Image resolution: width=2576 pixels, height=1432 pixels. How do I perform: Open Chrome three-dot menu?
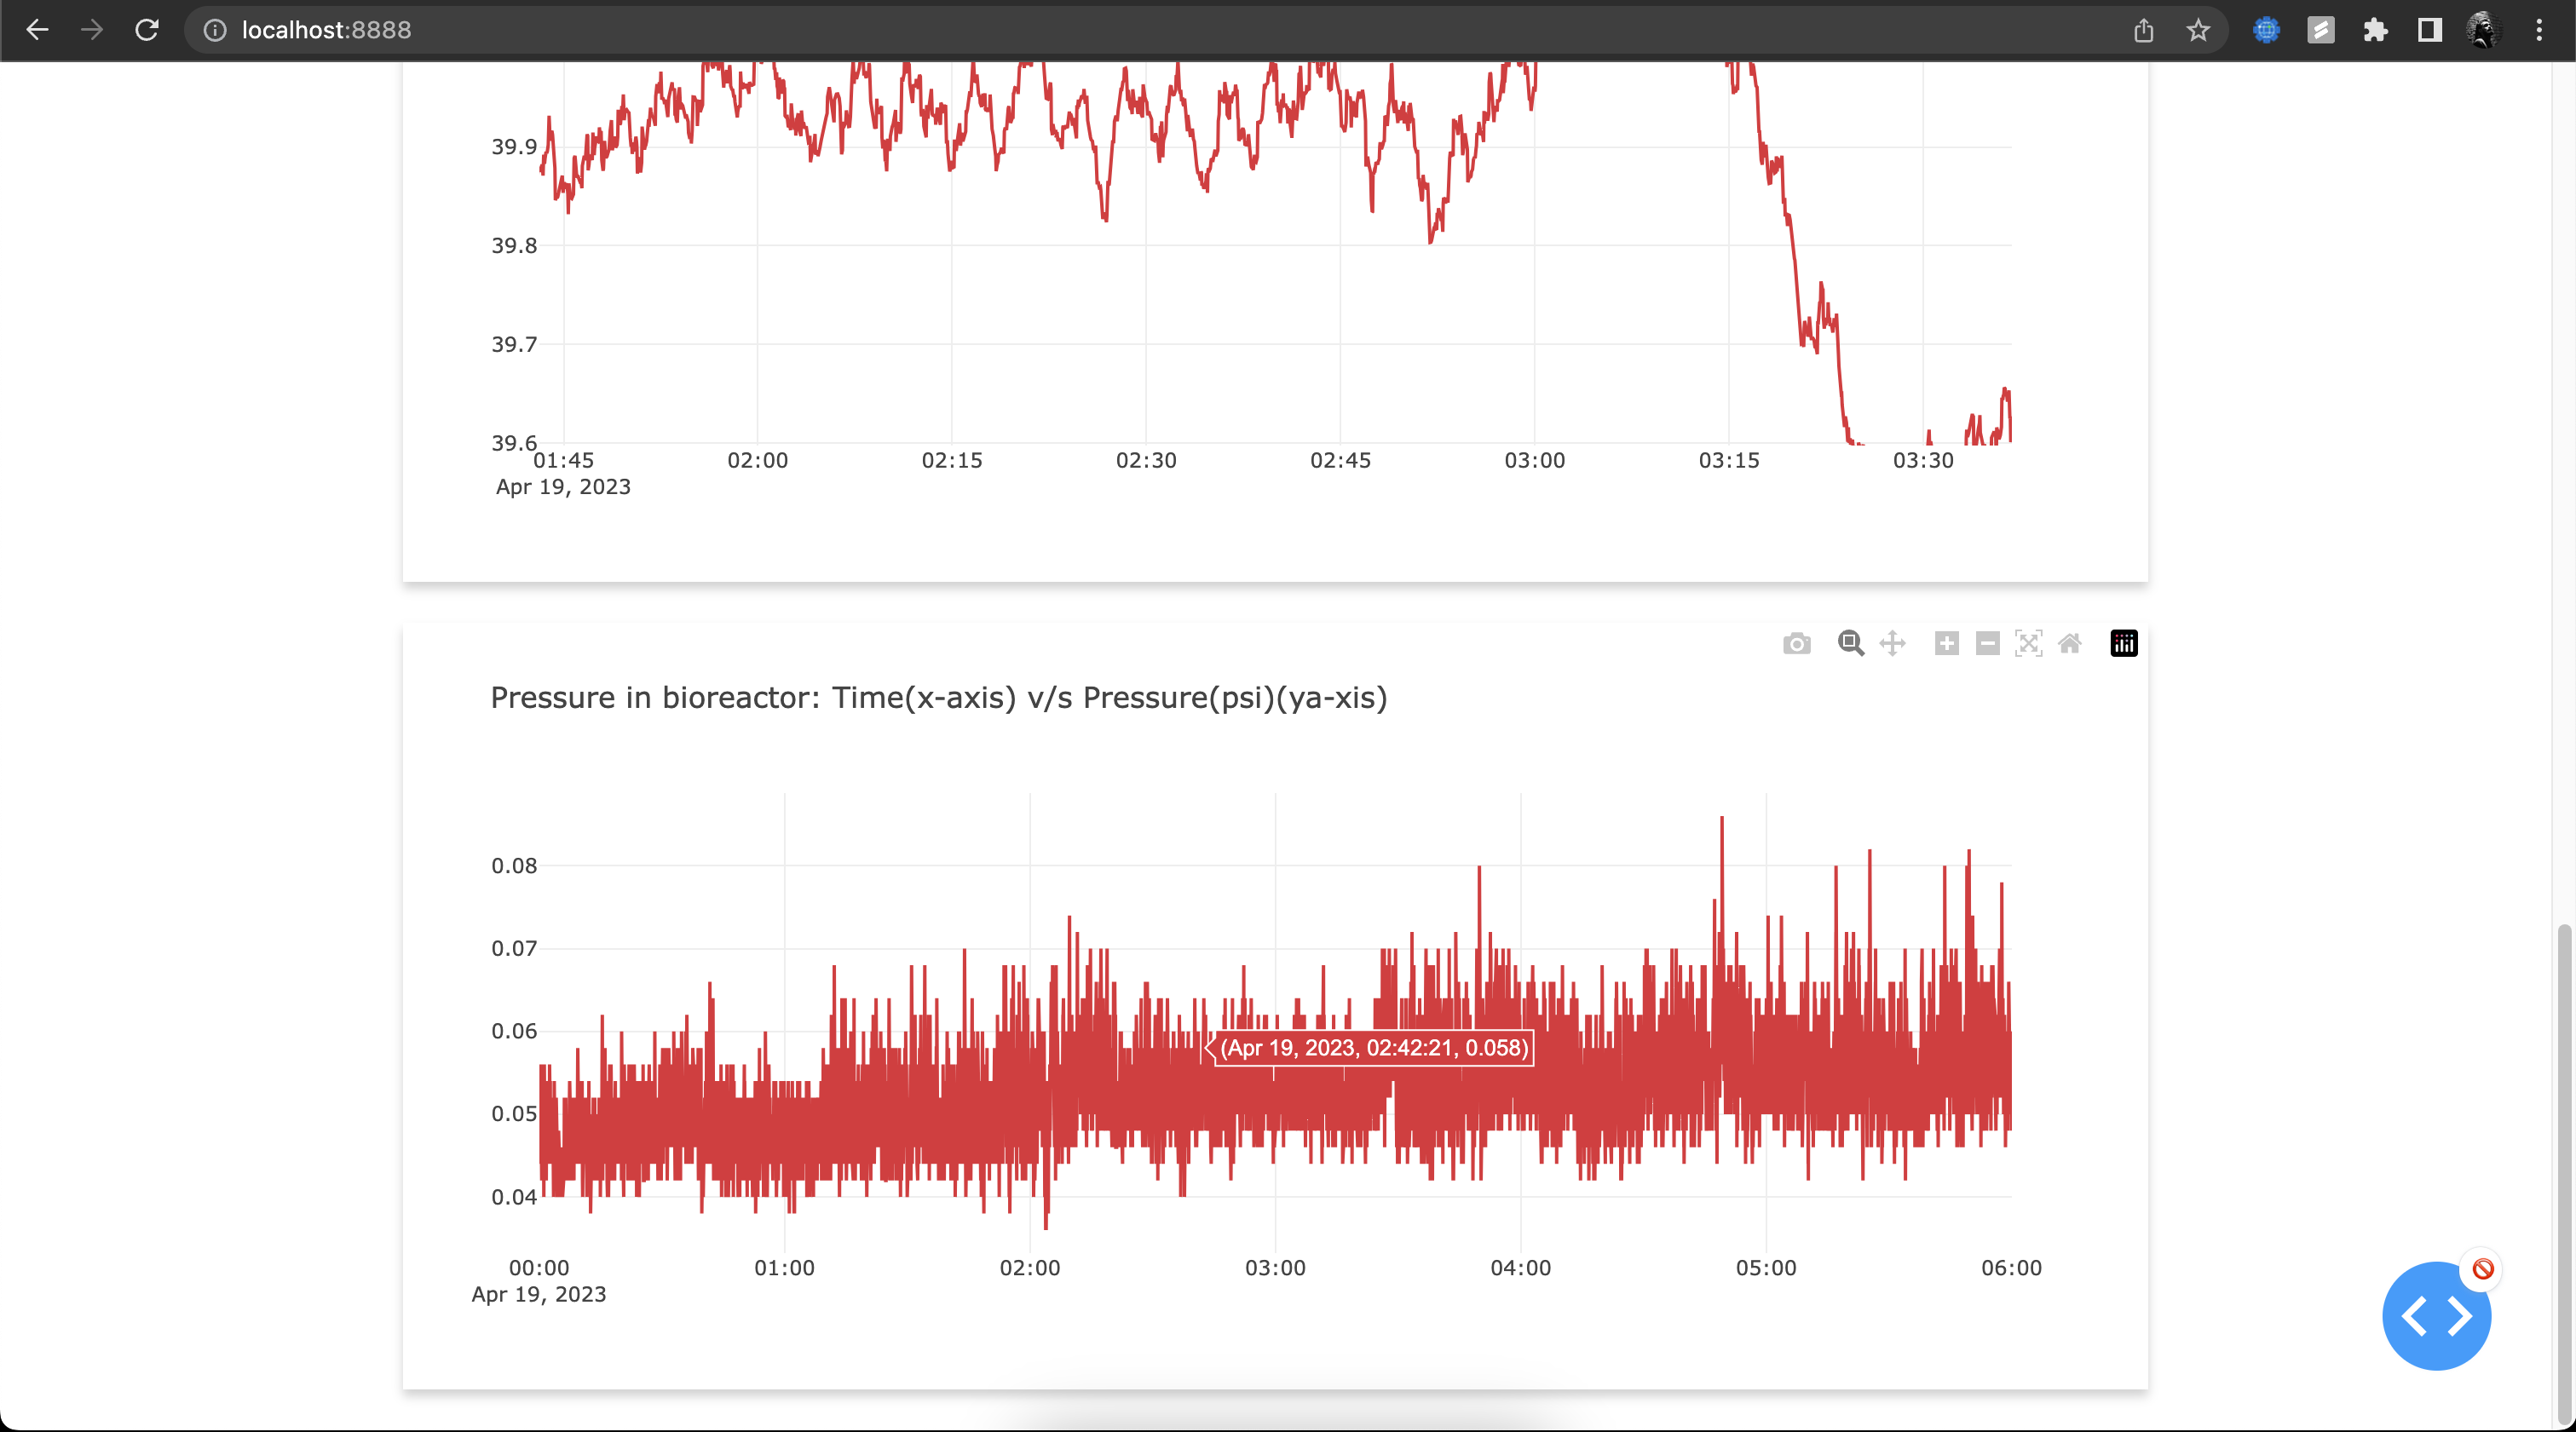[2539, 30]
